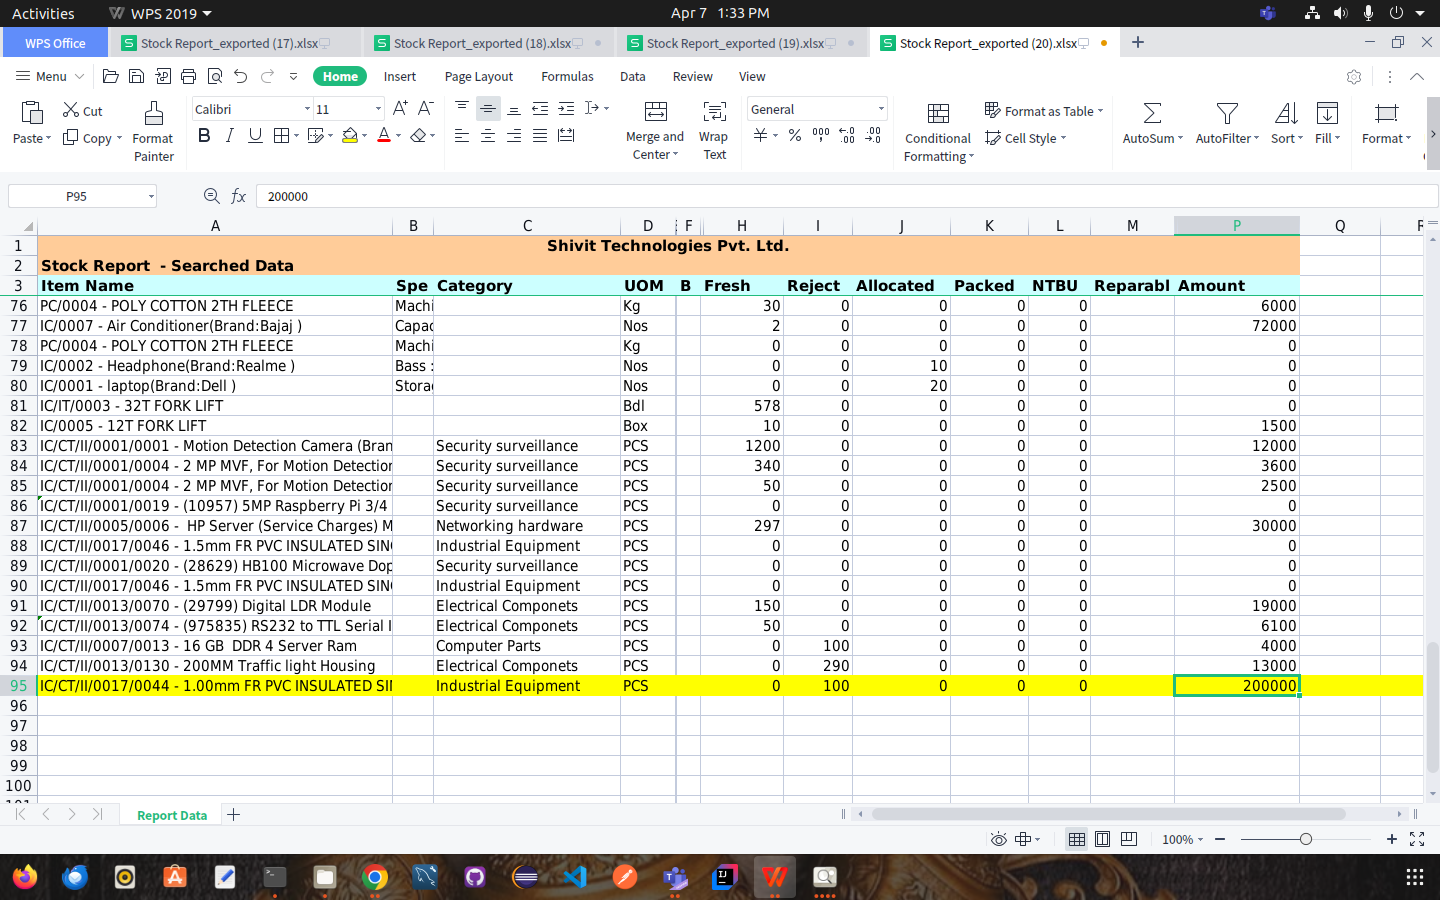The height and width of the screenshot is (900, 1440).
Task: Click the Wrap Text icon
Action: point(714,112)
